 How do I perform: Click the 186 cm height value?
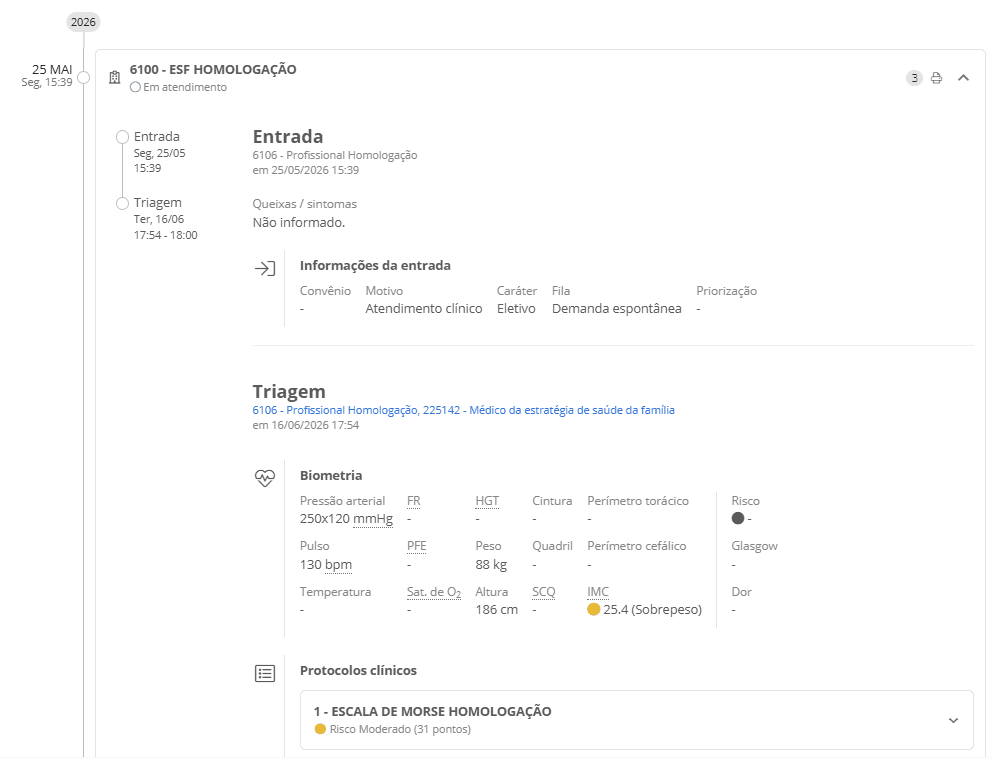[496, 610]
